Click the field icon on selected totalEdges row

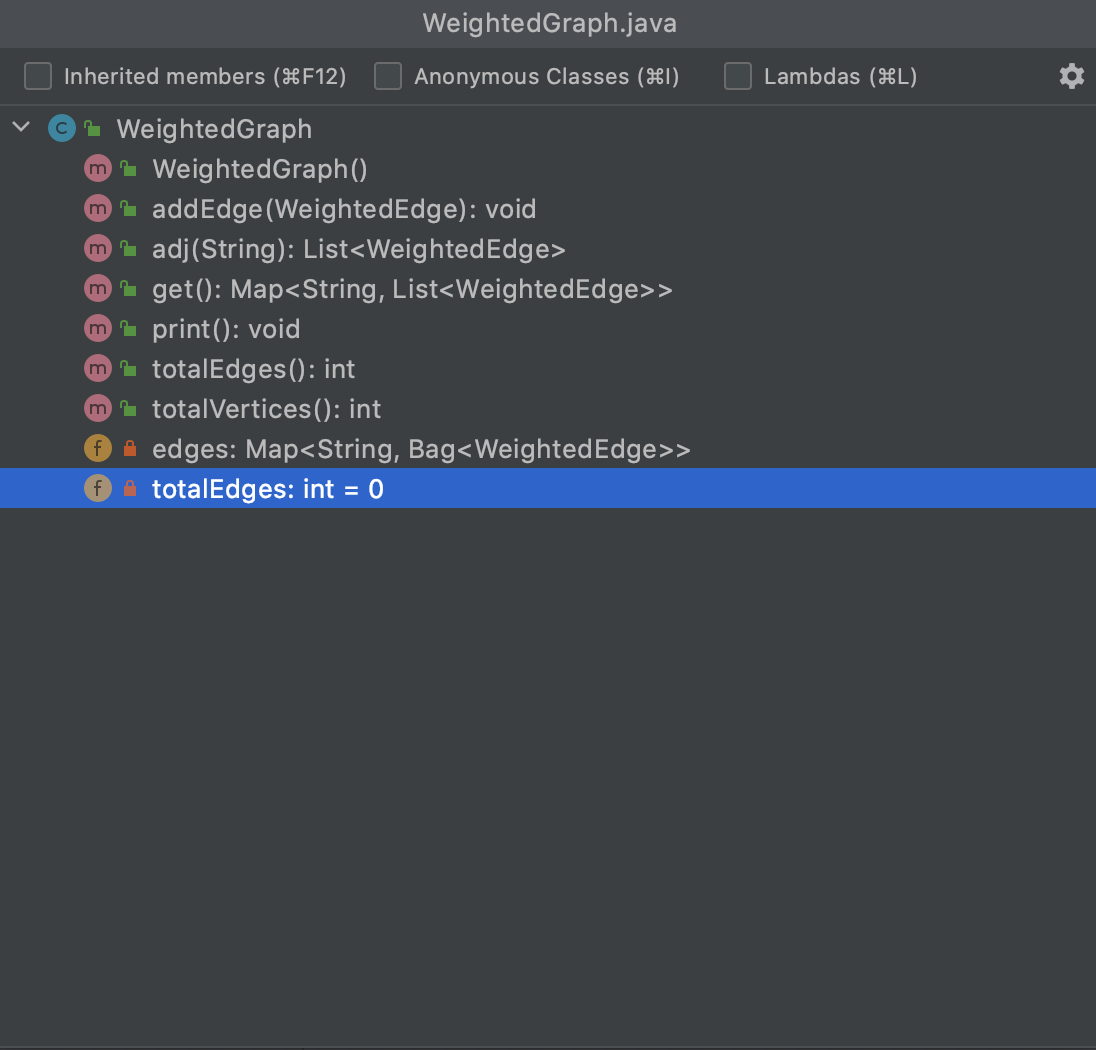(98, 488)
